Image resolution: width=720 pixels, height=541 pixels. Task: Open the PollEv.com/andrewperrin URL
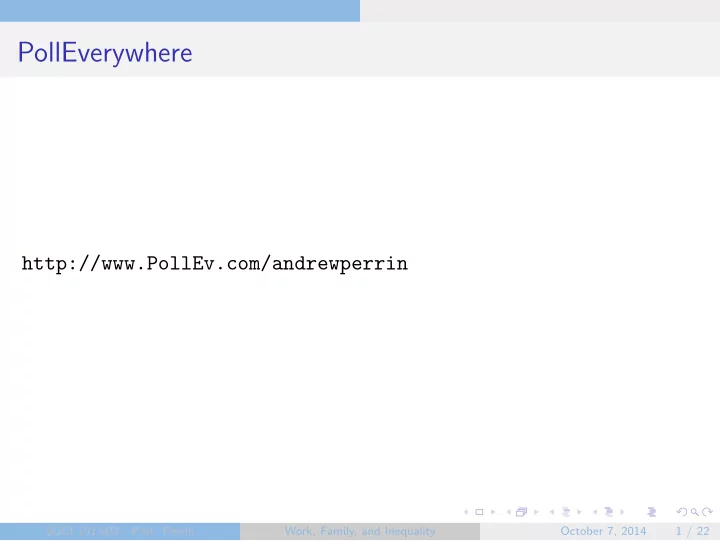pos(214,264)
